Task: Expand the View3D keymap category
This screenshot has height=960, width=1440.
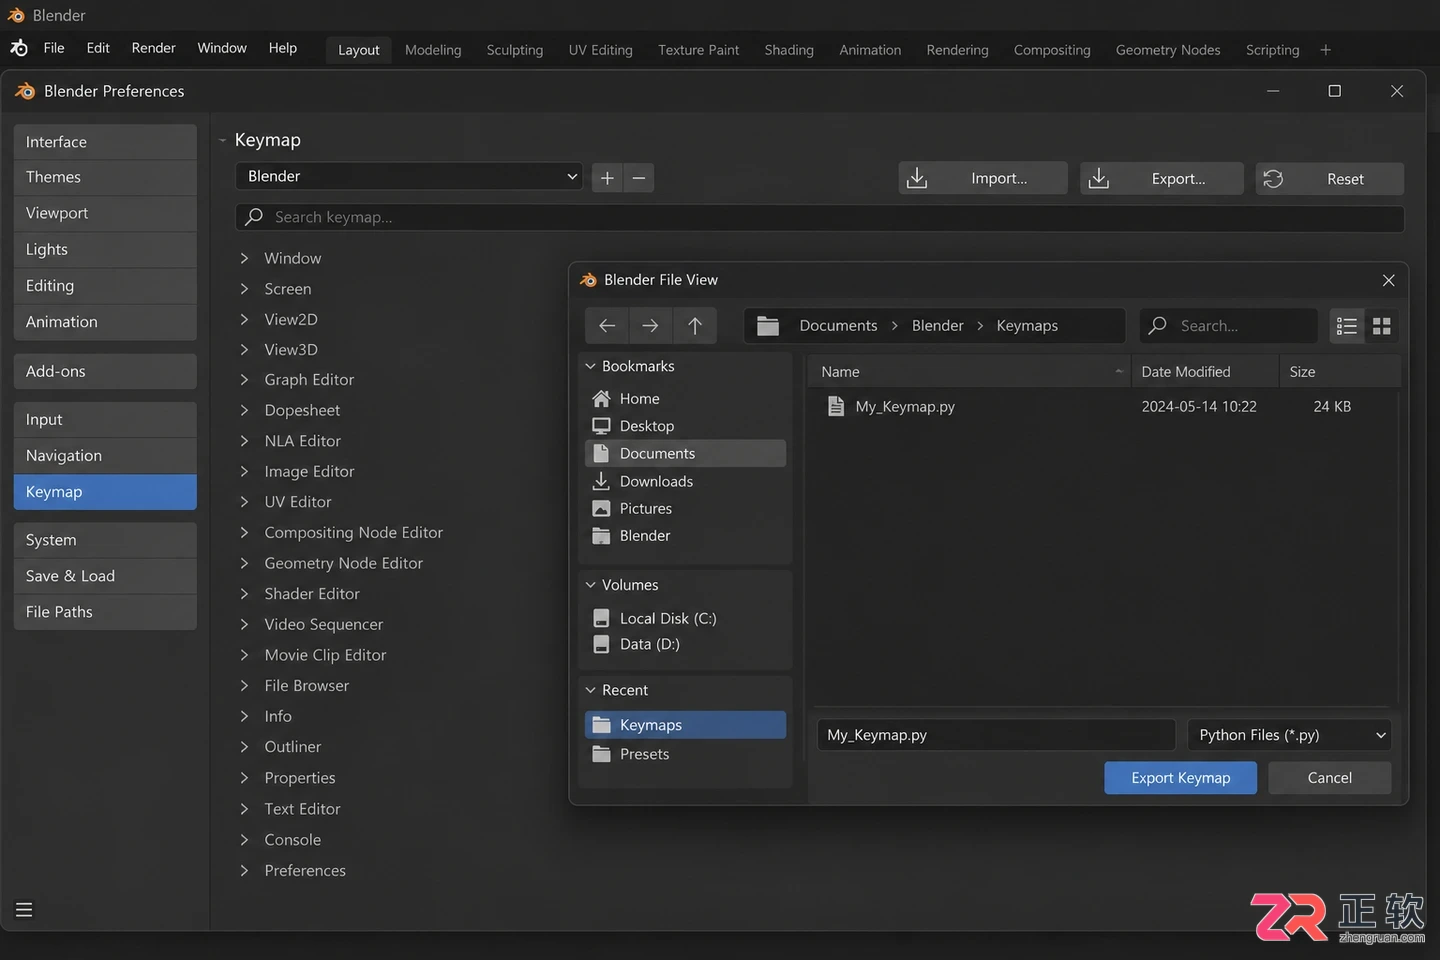Action: click(244, 349)
